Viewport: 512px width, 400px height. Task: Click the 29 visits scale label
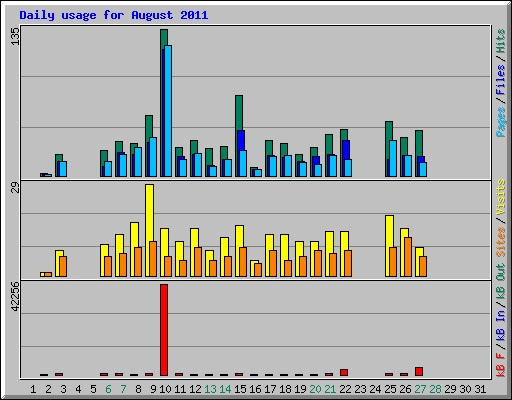coord(15,188)
